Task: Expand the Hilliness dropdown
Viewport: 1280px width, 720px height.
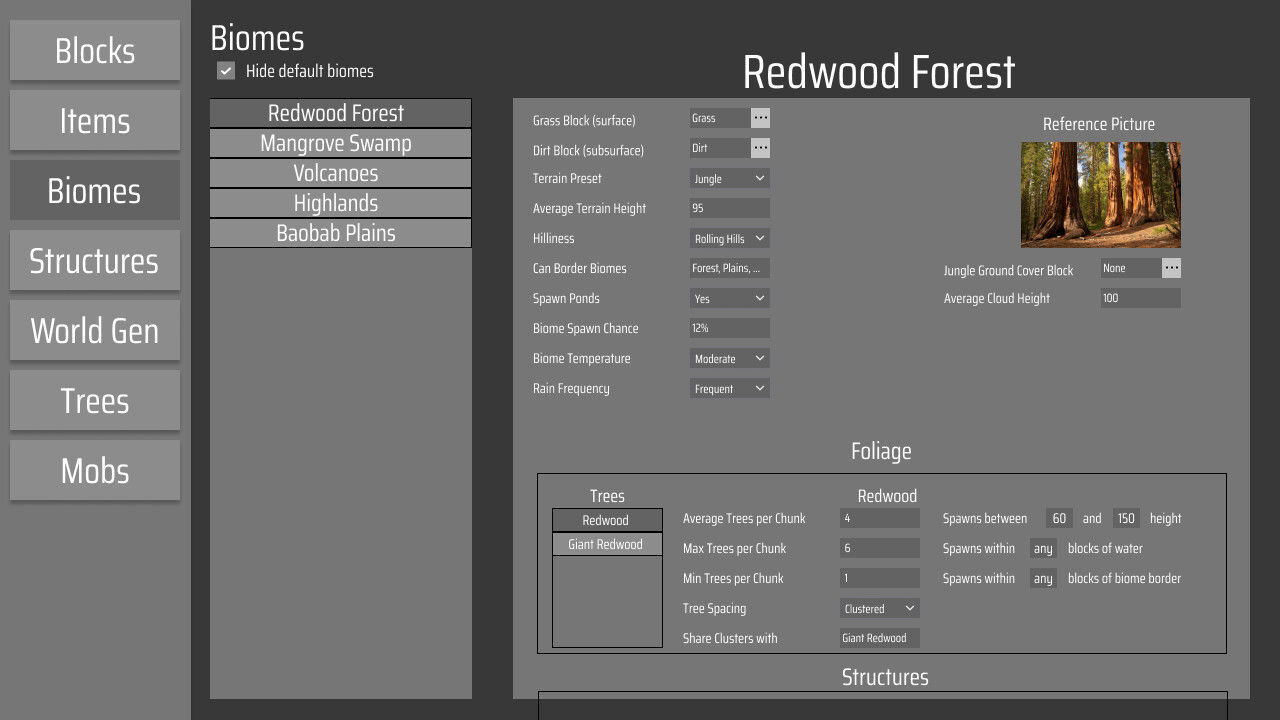Action: [x=729, y=238]
